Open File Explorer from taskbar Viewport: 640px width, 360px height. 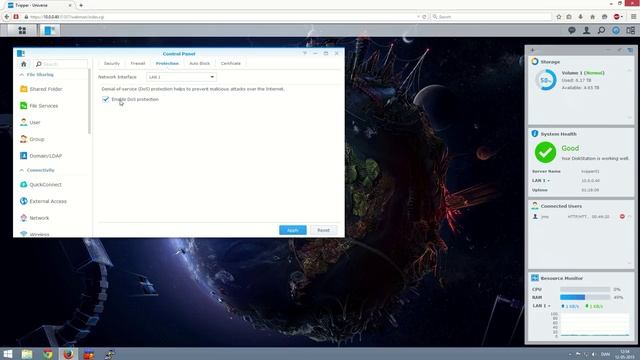(27, 354)
